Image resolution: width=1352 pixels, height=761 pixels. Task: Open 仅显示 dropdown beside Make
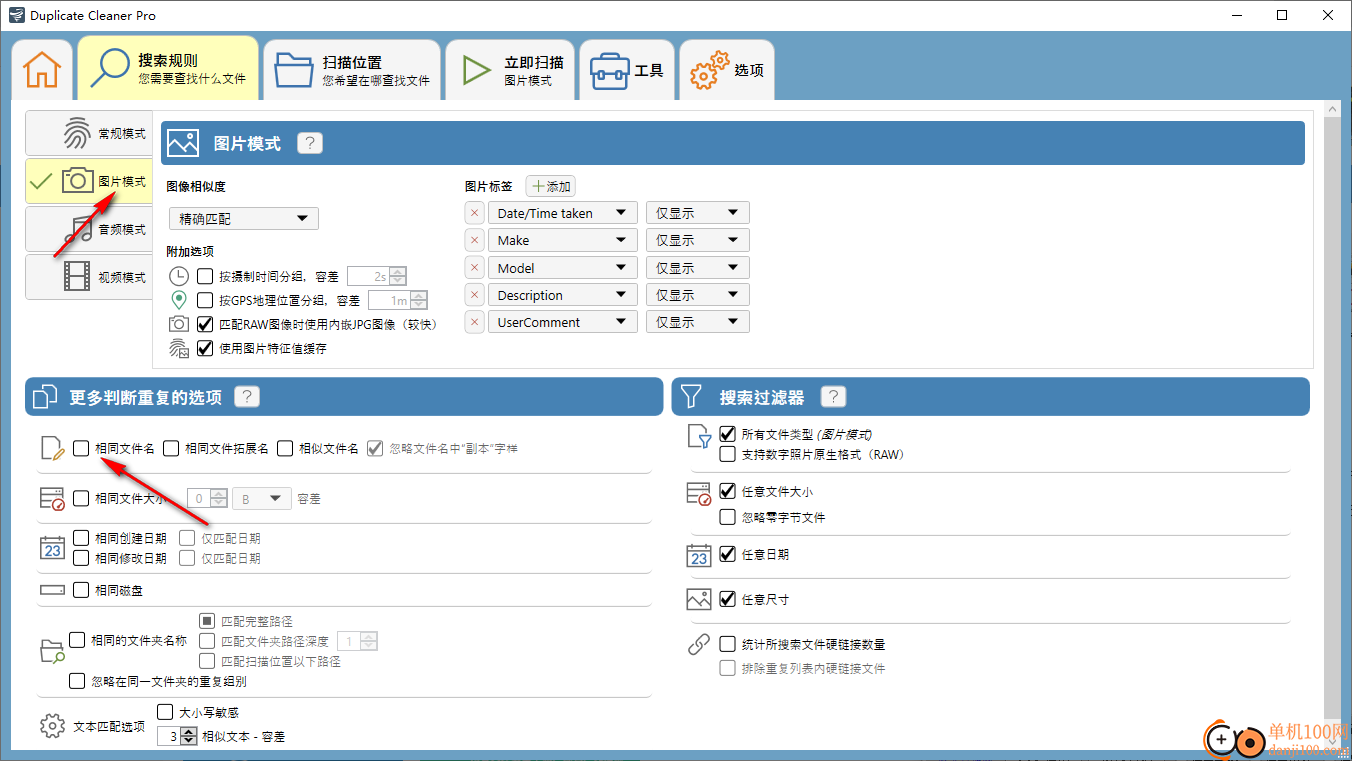pyautogui.click(x=698, y=240)
